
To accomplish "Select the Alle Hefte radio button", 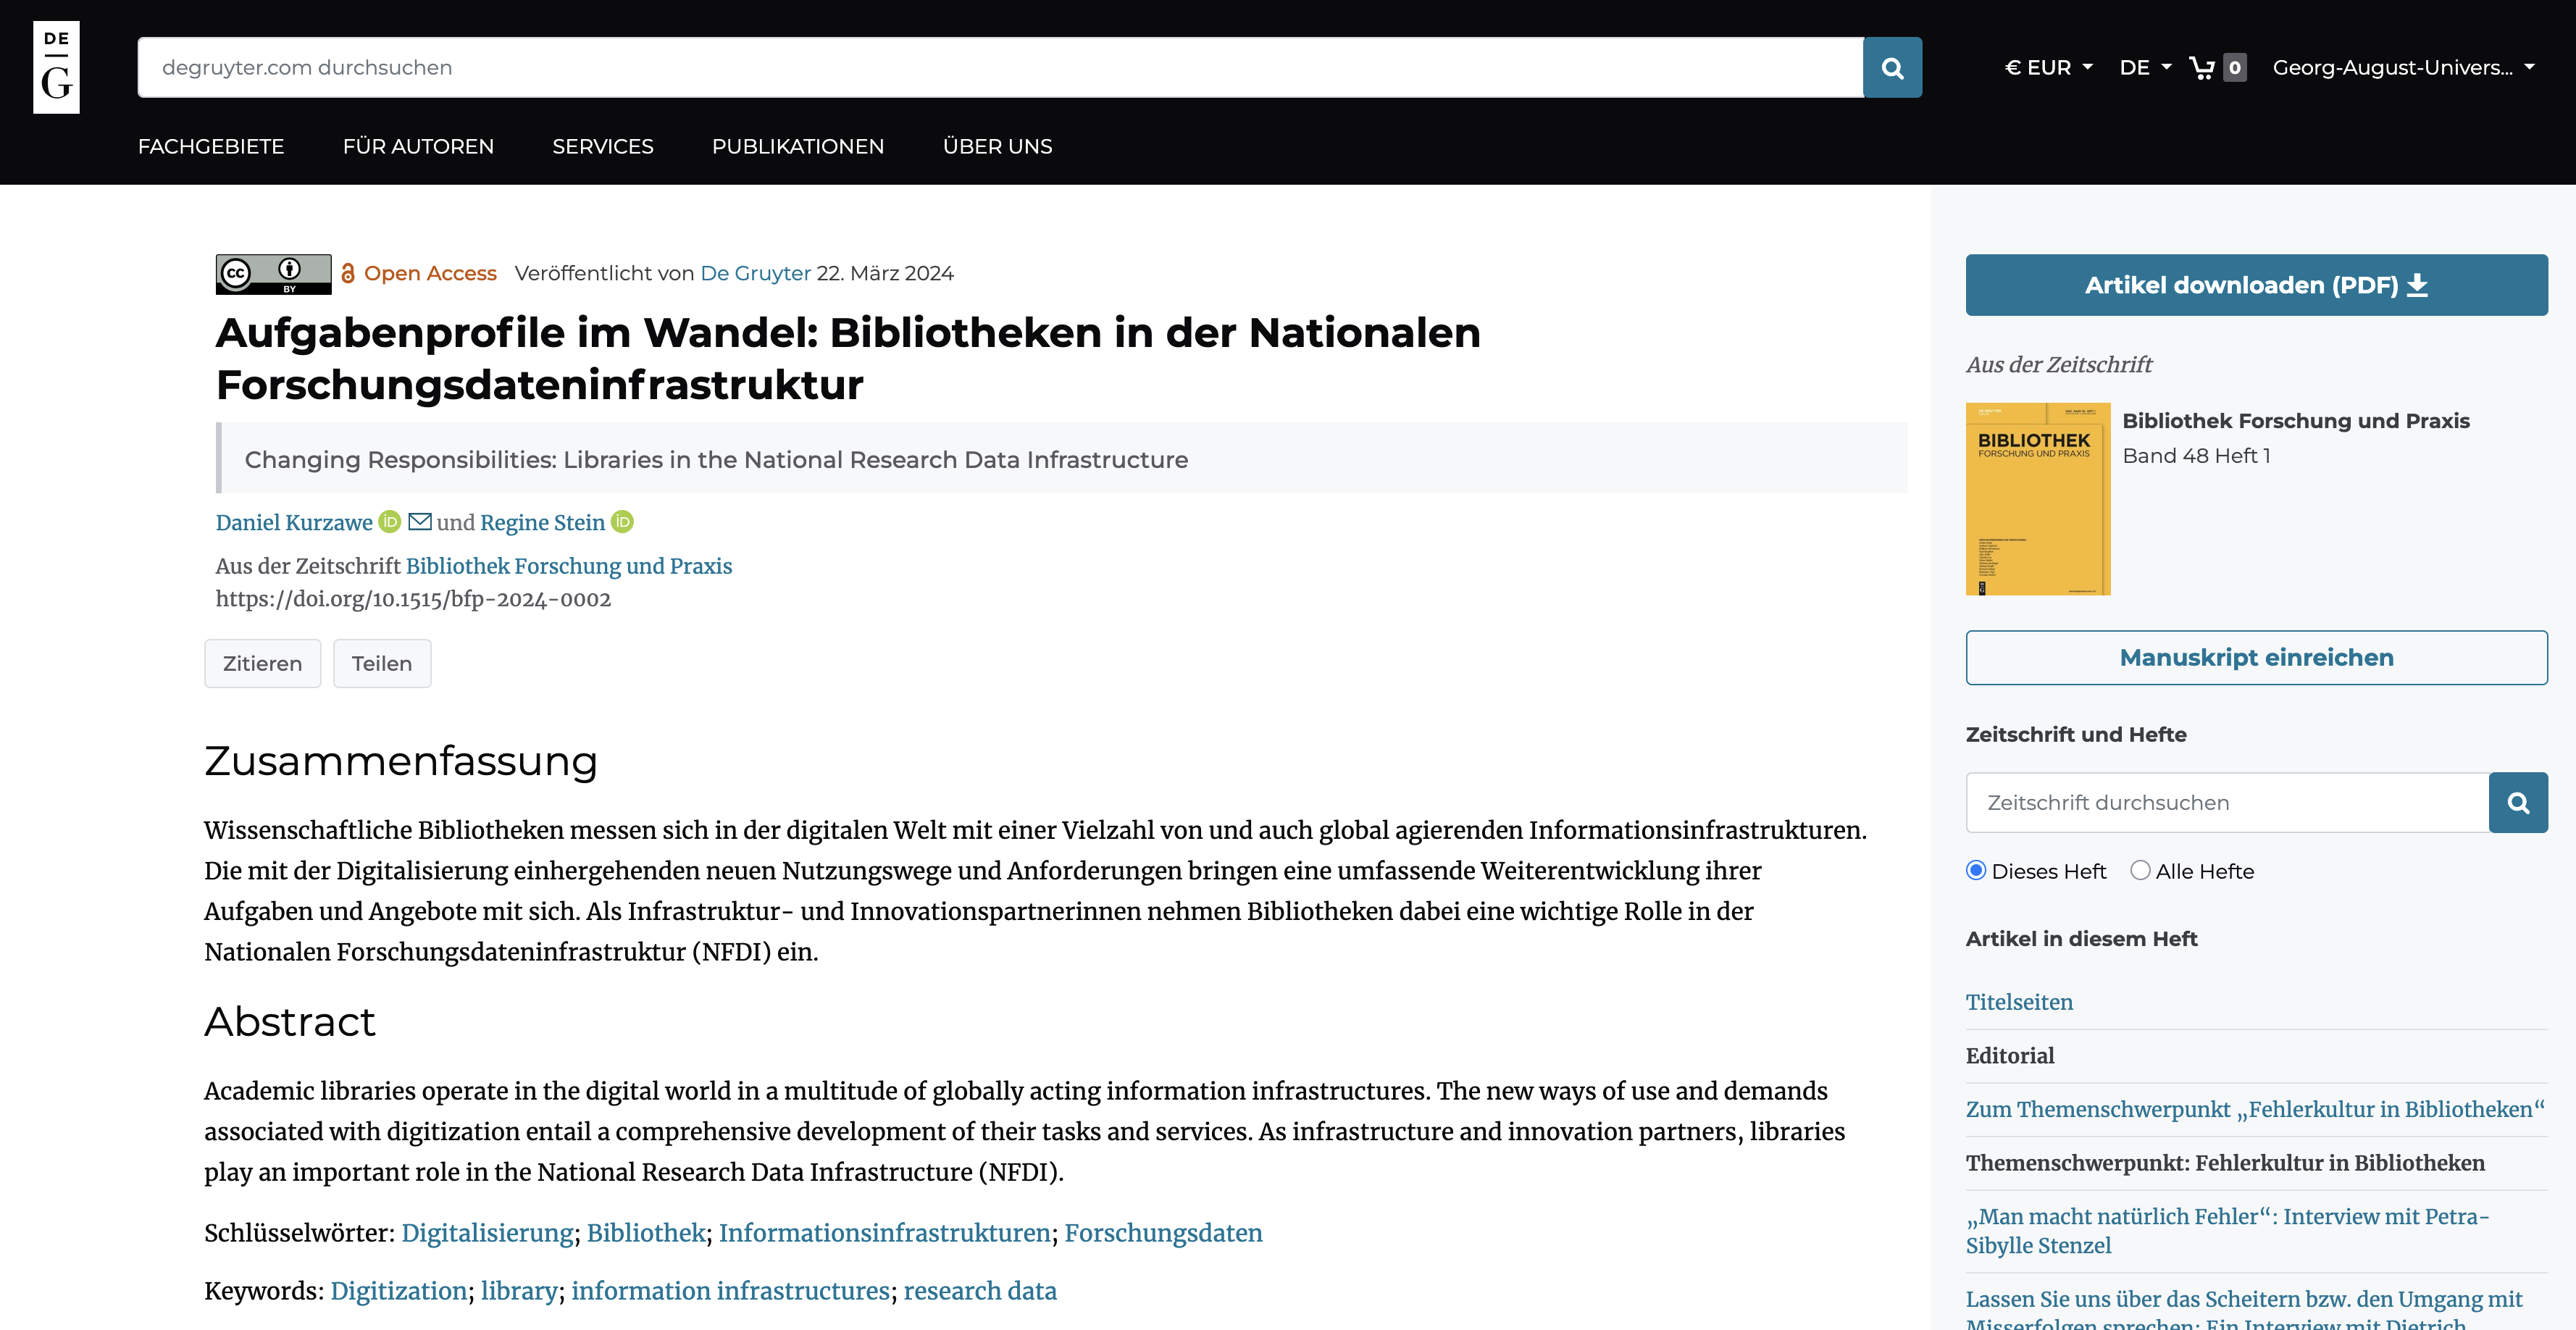I will pyautogui.click(x=2140, y=870).
